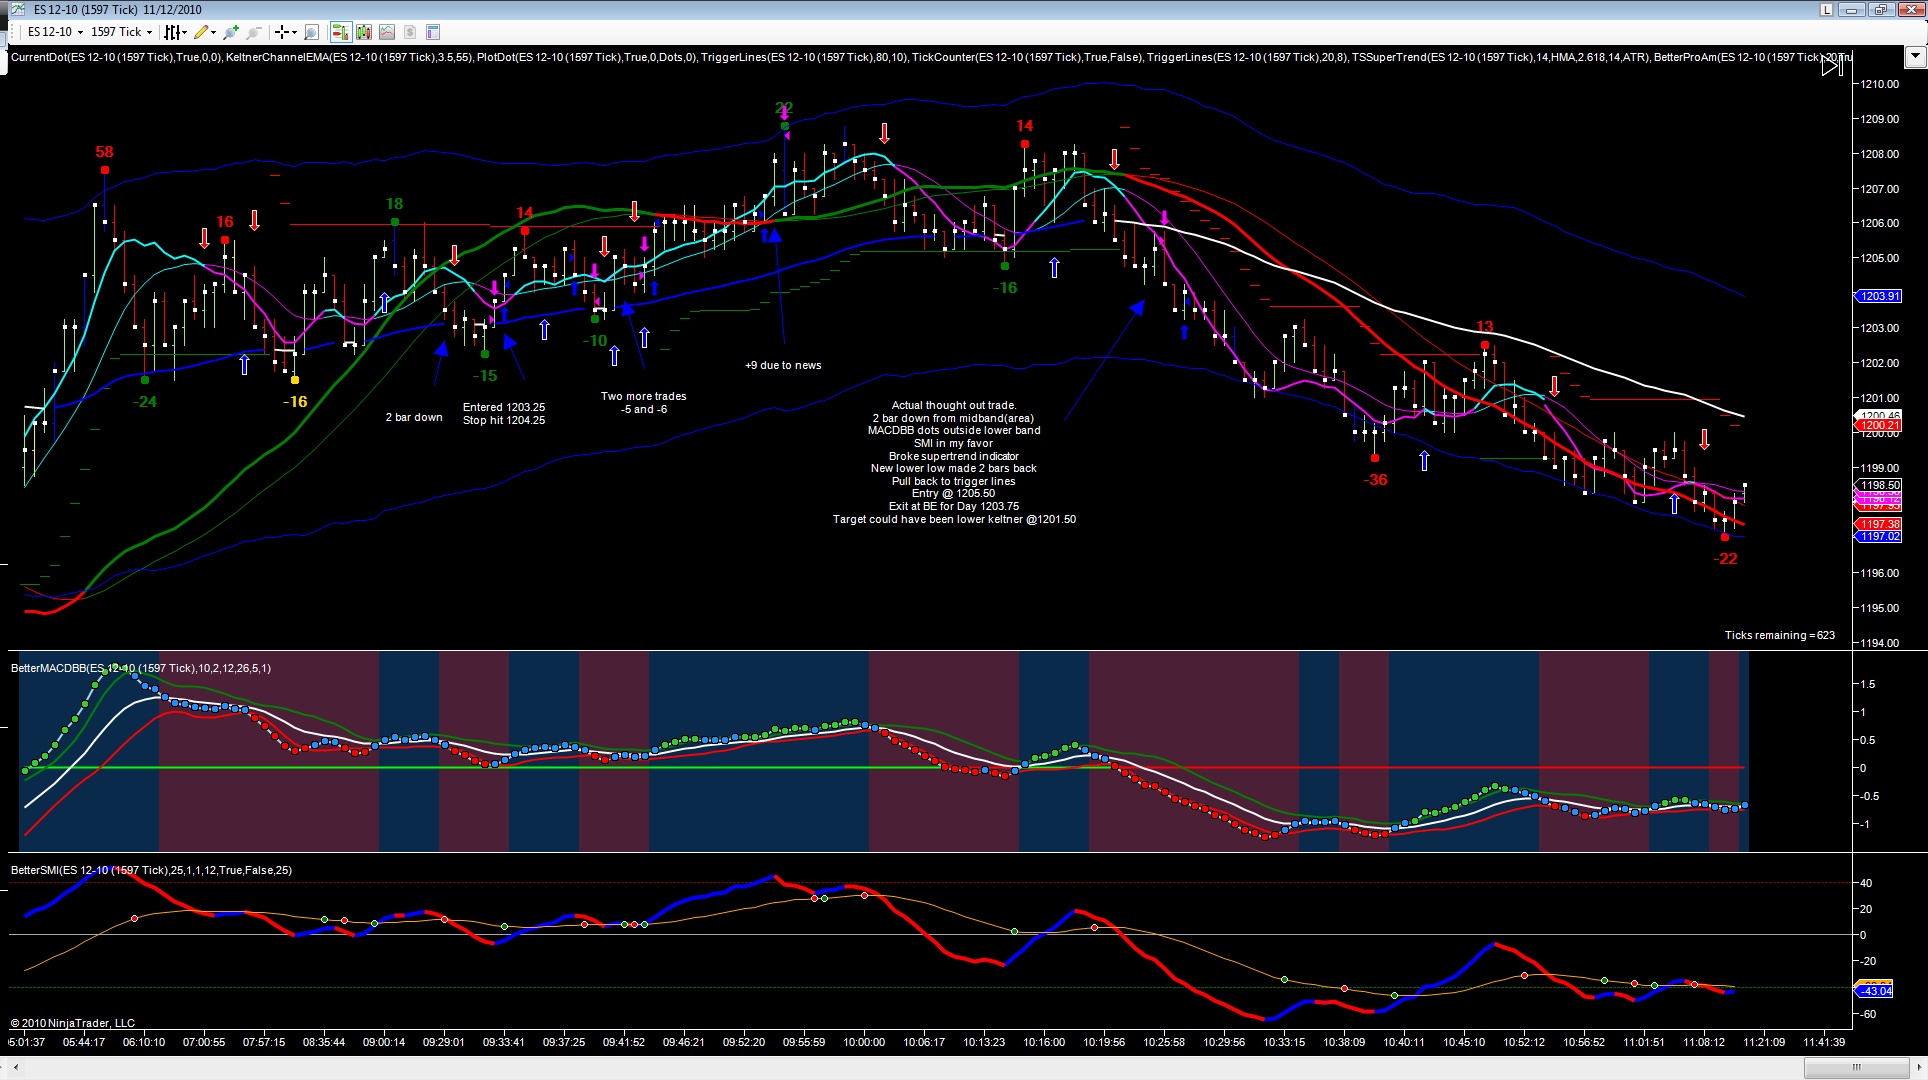Toggle the chart trader panel icon
Screen dimensions: 1928x1080
(x=340, y=32)
